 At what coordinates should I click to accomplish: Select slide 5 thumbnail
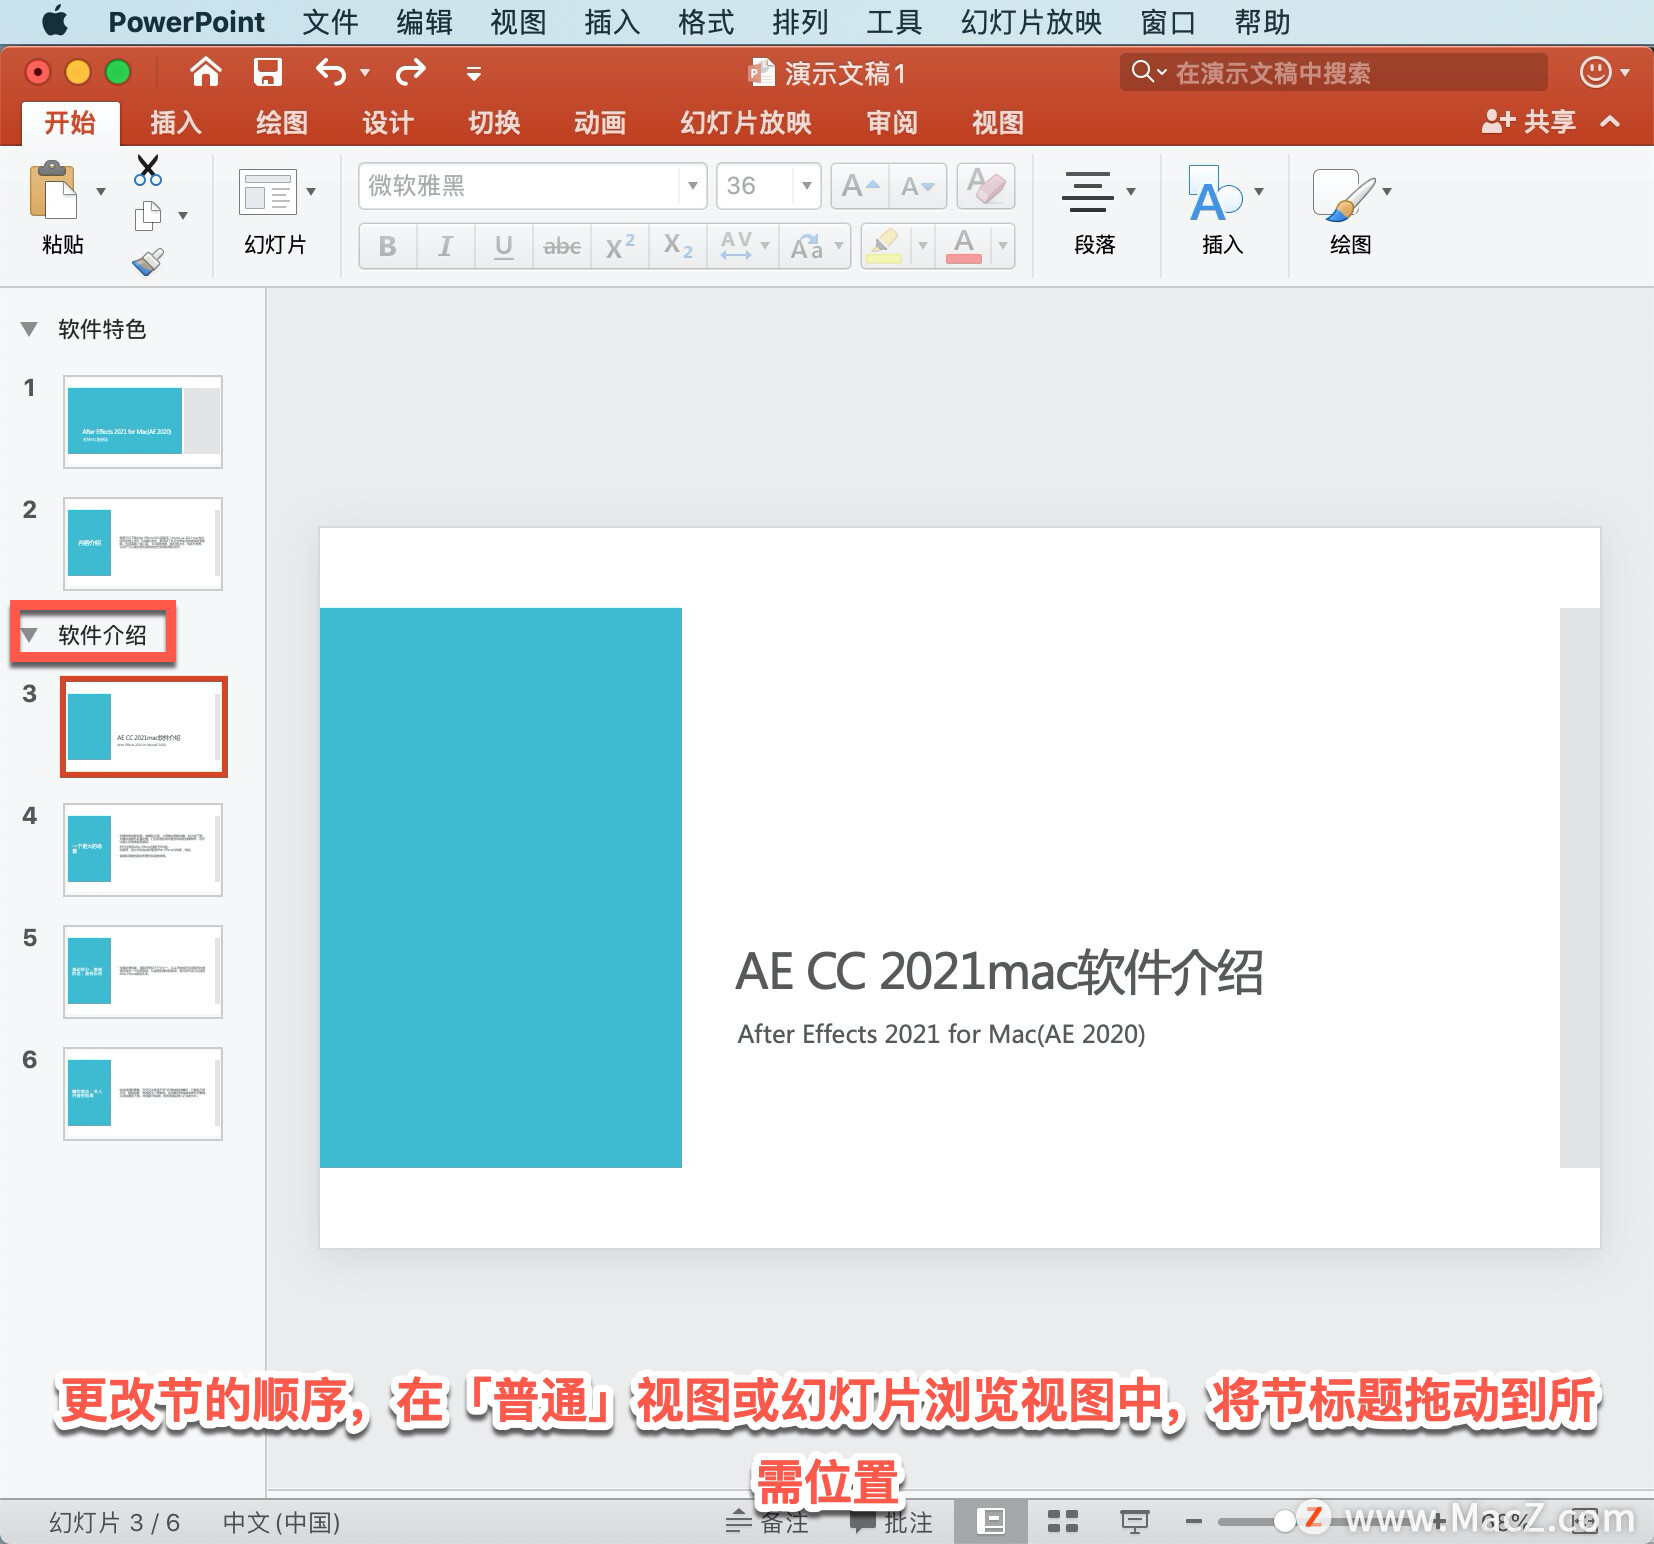pyautogui.click(x=143, y=972)
